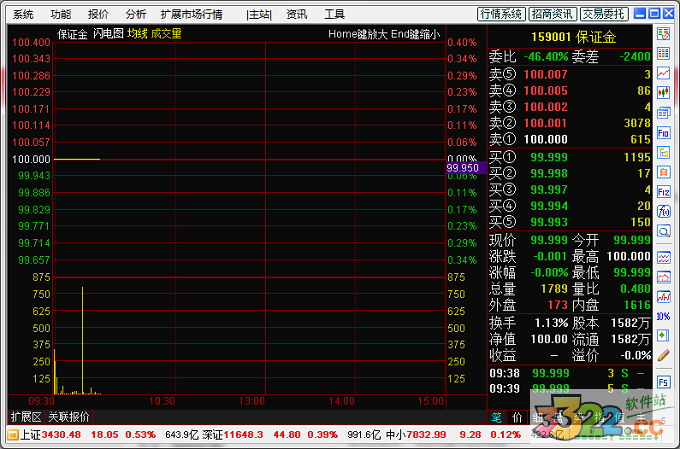Click the double wavy lines chart icon
Viewport: 680px width, 449px height.
(x=664, y=258)
